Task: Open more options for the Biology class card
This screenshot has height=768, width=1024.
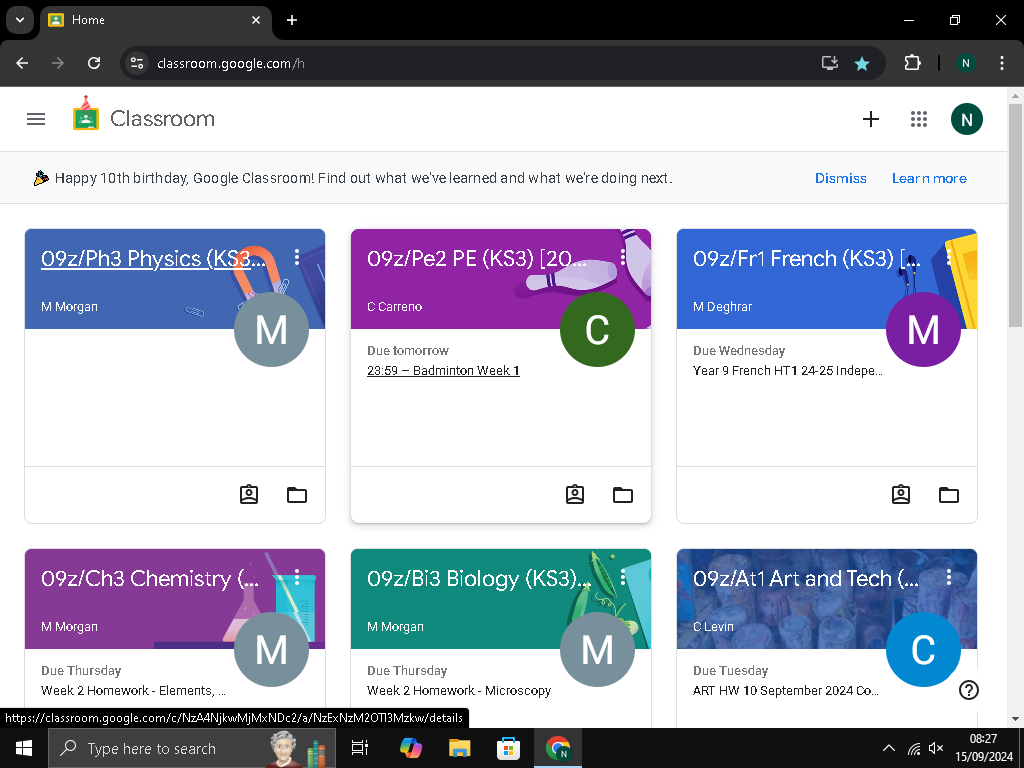Action: pos(623,577)
